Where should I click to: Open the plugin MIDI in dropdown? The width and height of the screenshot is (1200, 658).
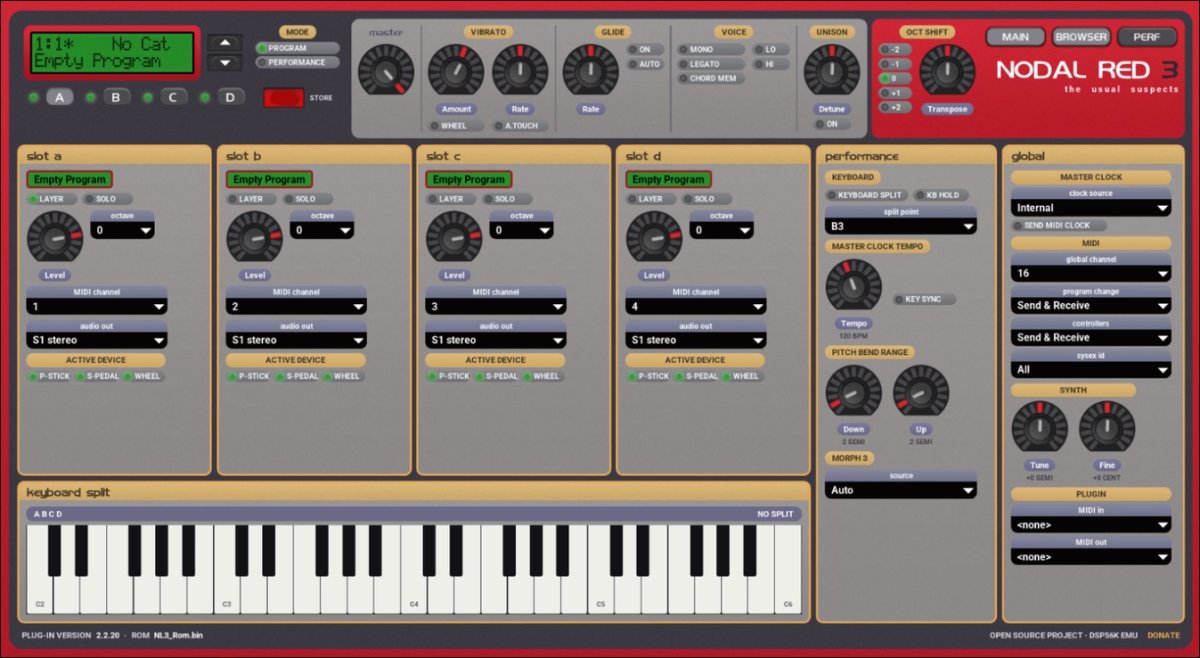click(x=1091, y=524)
